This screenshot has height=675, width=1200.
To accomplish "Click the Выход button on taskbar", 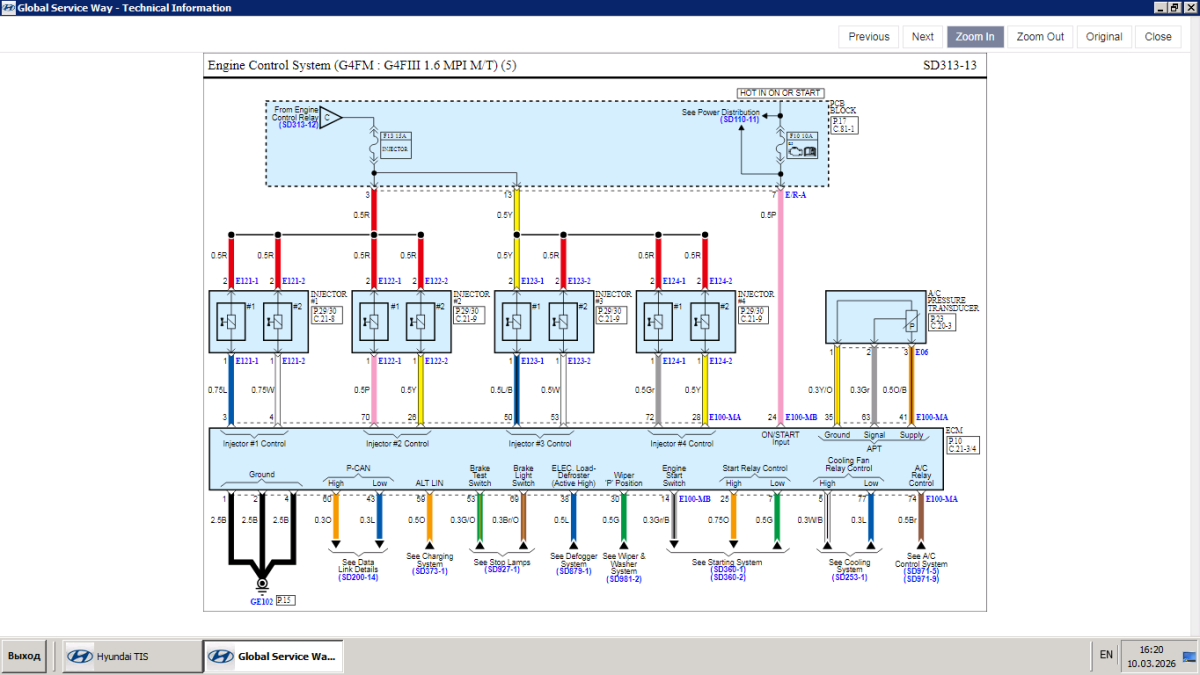I will tap(24, 656).
